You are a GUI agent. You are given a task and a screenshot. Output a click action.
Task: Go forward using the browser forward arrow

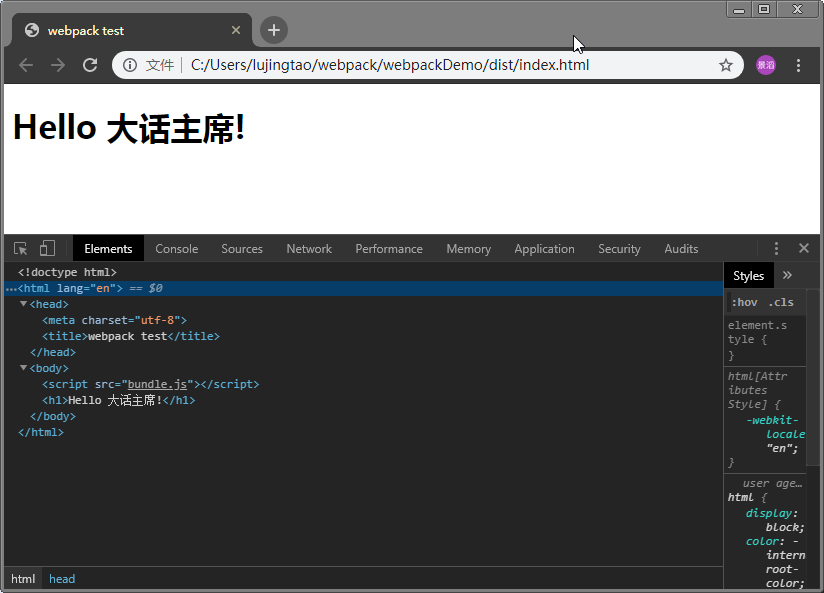tap(58, 65)
